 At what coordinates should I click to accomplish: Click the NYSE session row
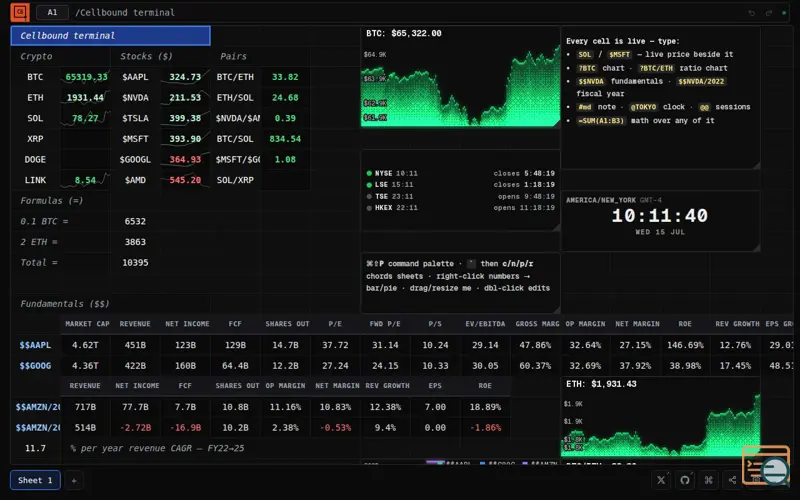pos(460,173)
